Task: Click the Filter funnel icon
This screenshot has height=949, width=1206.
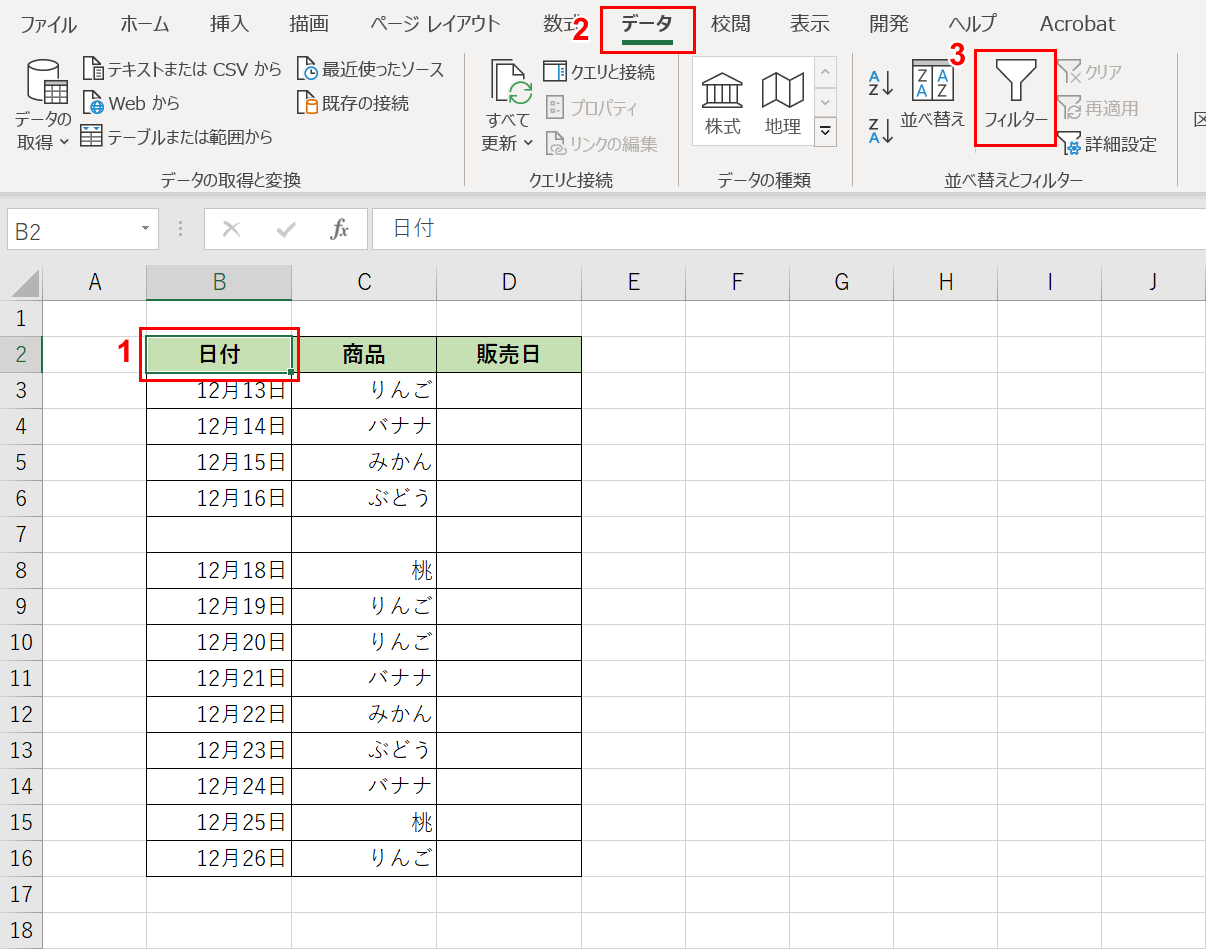Action: tap(1015, 81)
